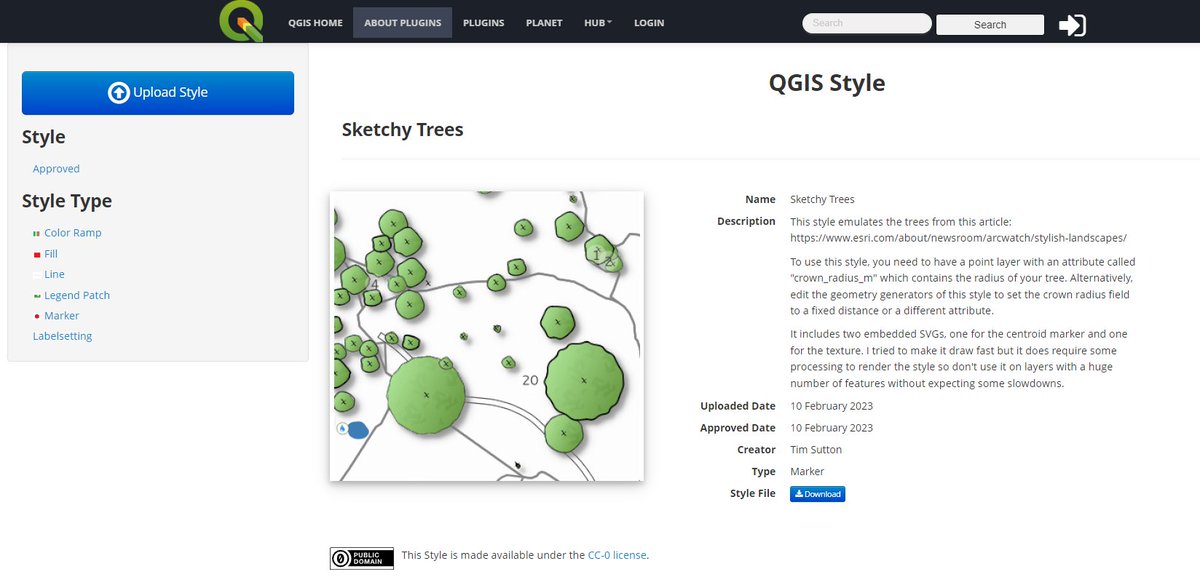Go to the PLUGINS menu item
1200x577 pixels.
tap(483, 23)
